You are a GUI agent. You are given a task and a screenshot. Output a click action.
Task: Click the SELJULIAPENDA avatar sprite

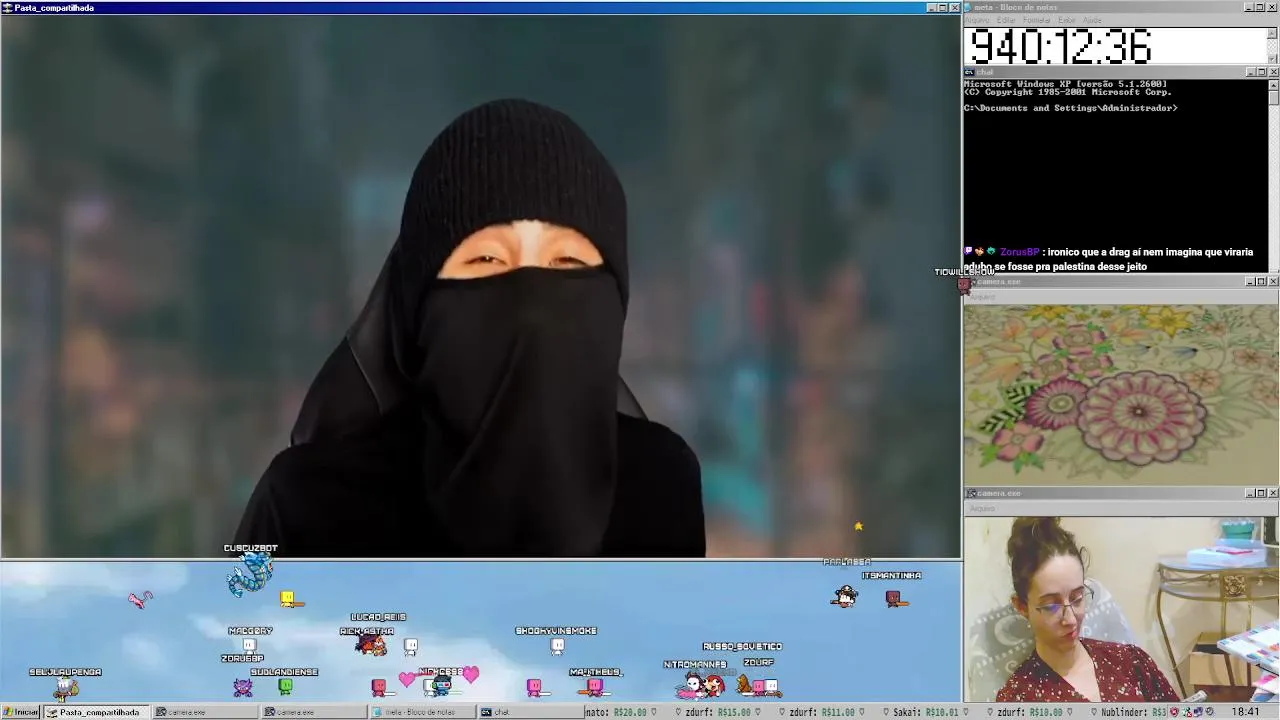(66, 687)
